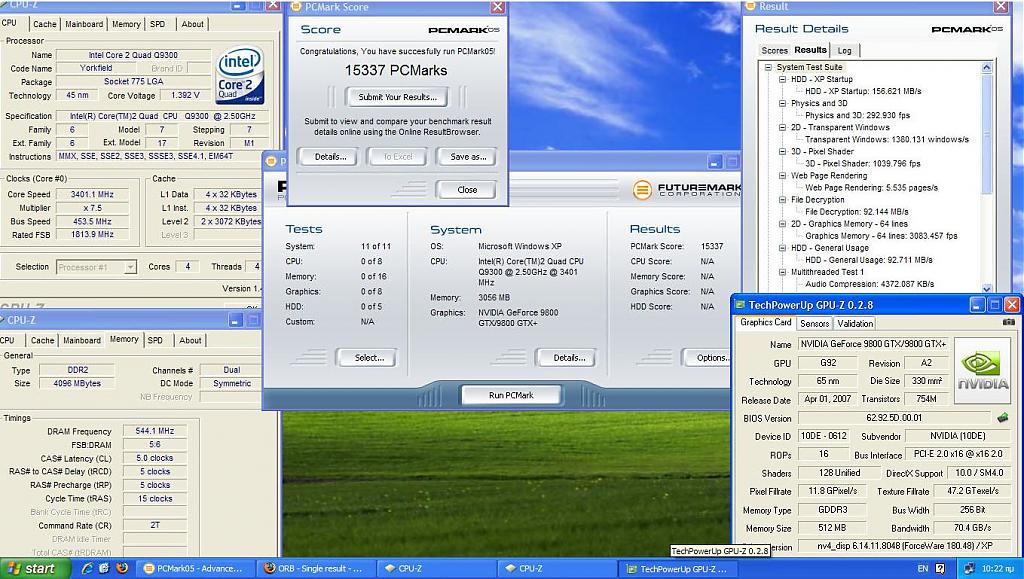Viewport: 1024px width, 579px height.
Task: Click Save as button in score dialog
Action: [468, 157]
